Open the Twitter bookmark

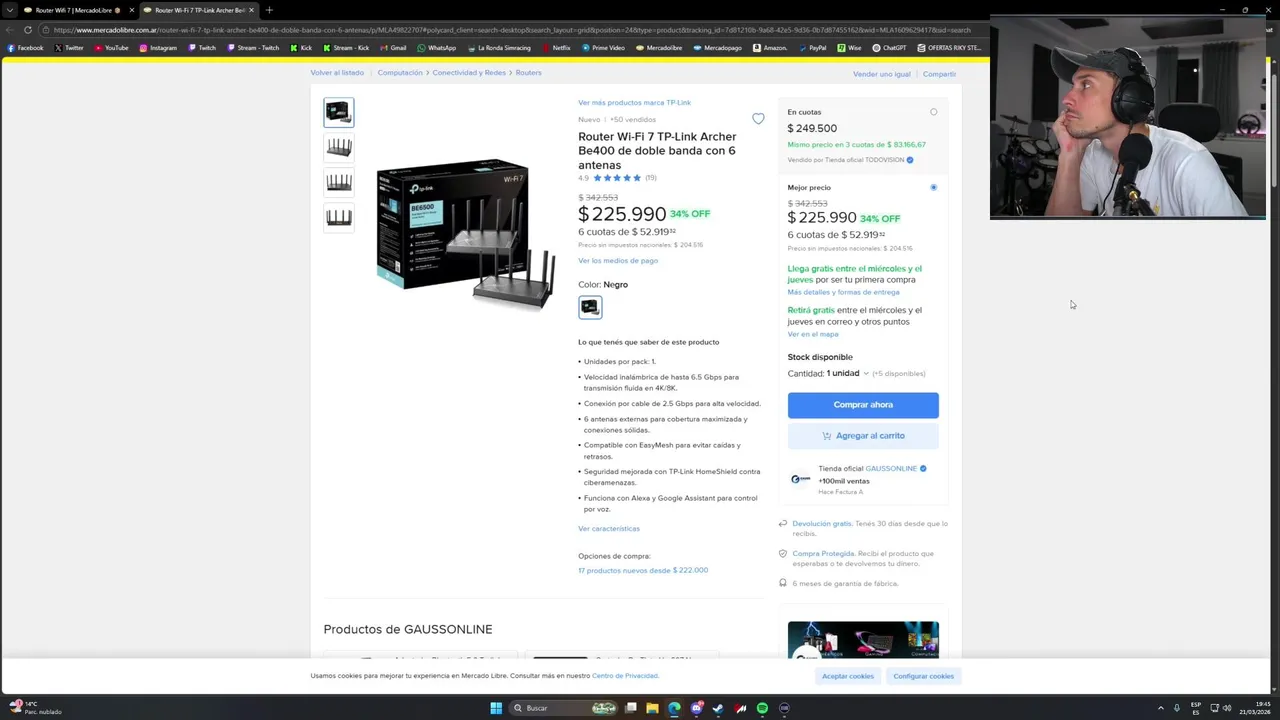point(69,47)
